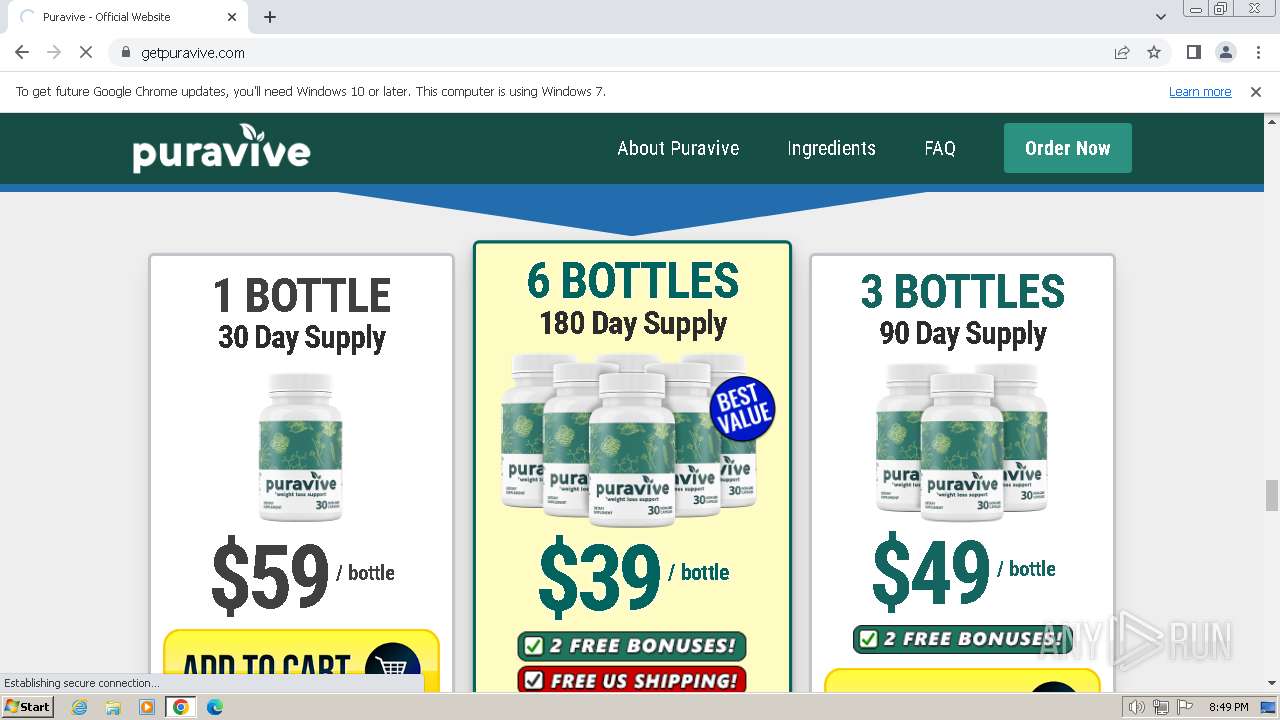The image size is (1280, 720).
Task: Click the browser back arrow
Action: click(22, 53)
